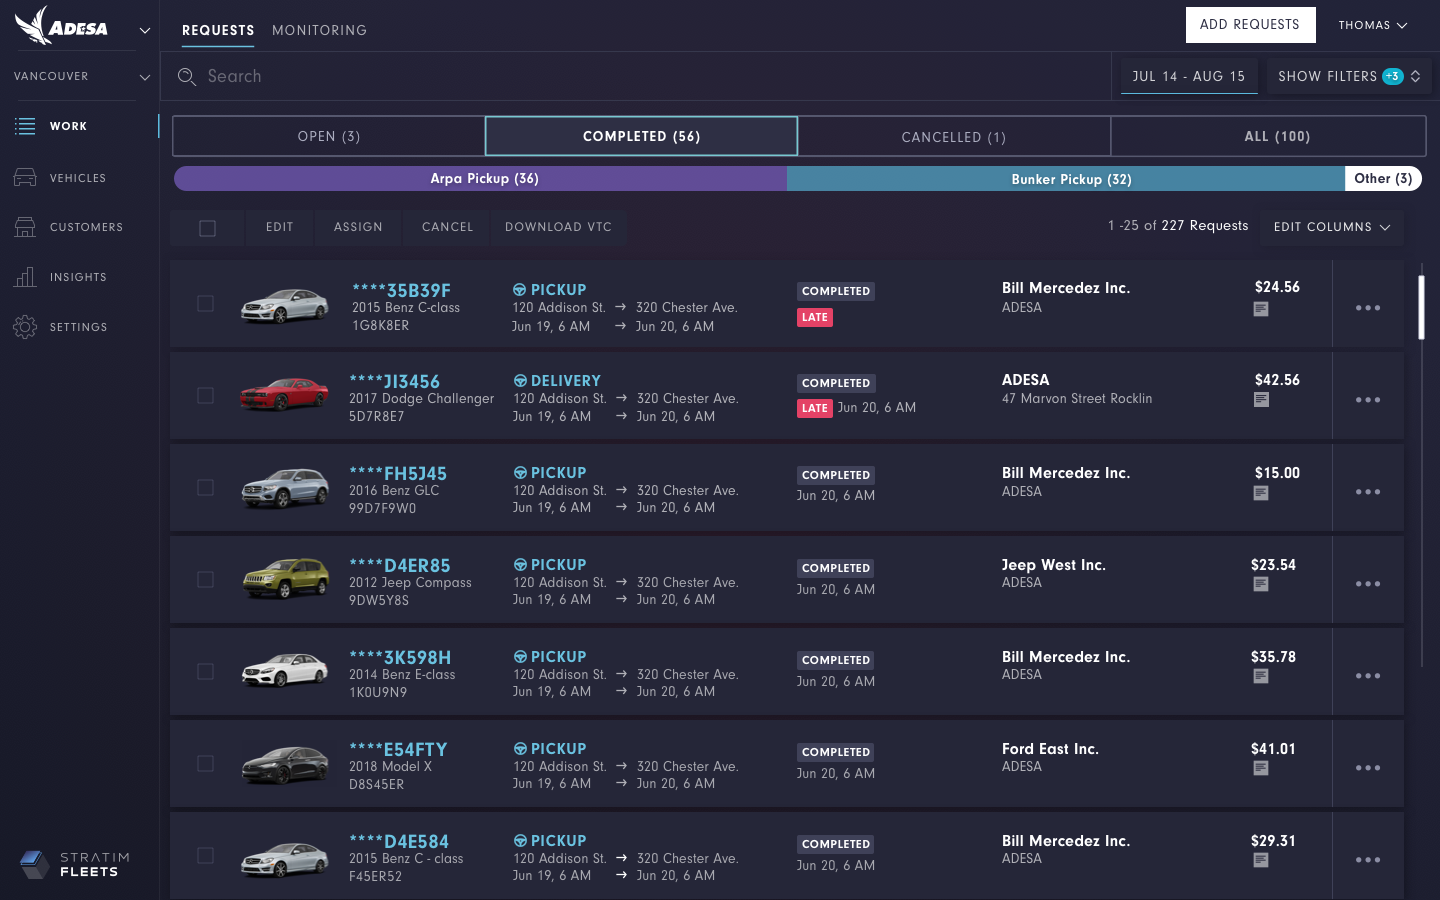The height and width of the screenshot is (900, 1440).
Task: Click the Assign button
Action: pyautogui.click(x=358, y=227)
